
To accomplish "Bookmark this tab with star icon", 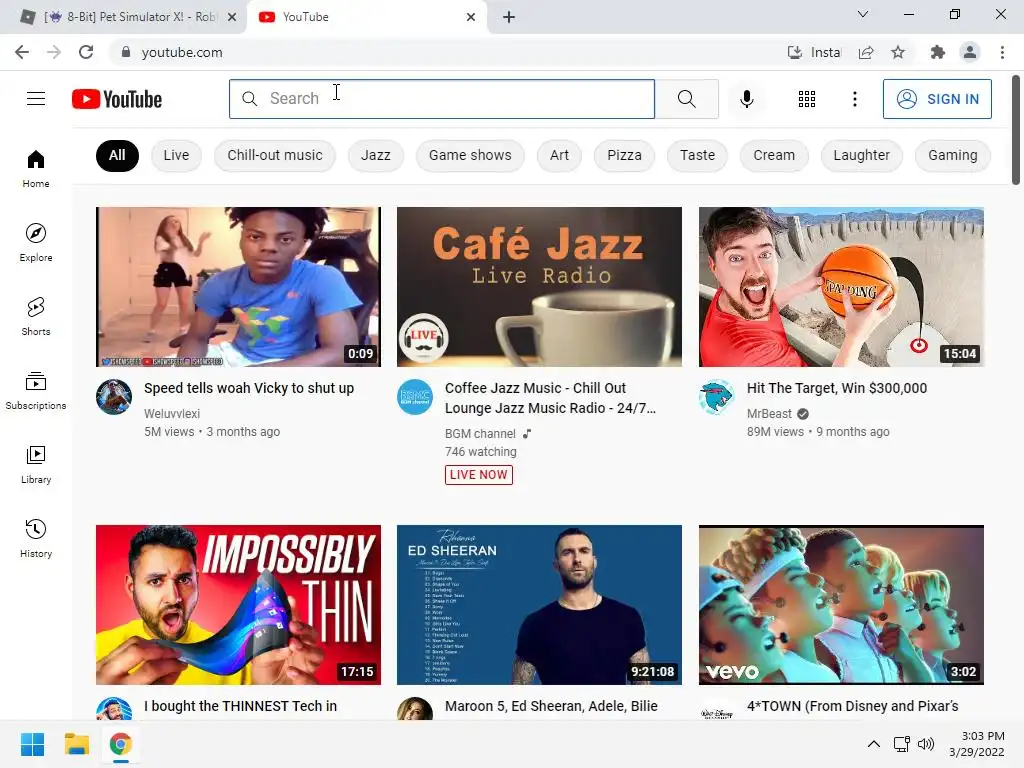I will tap(898, 52).
